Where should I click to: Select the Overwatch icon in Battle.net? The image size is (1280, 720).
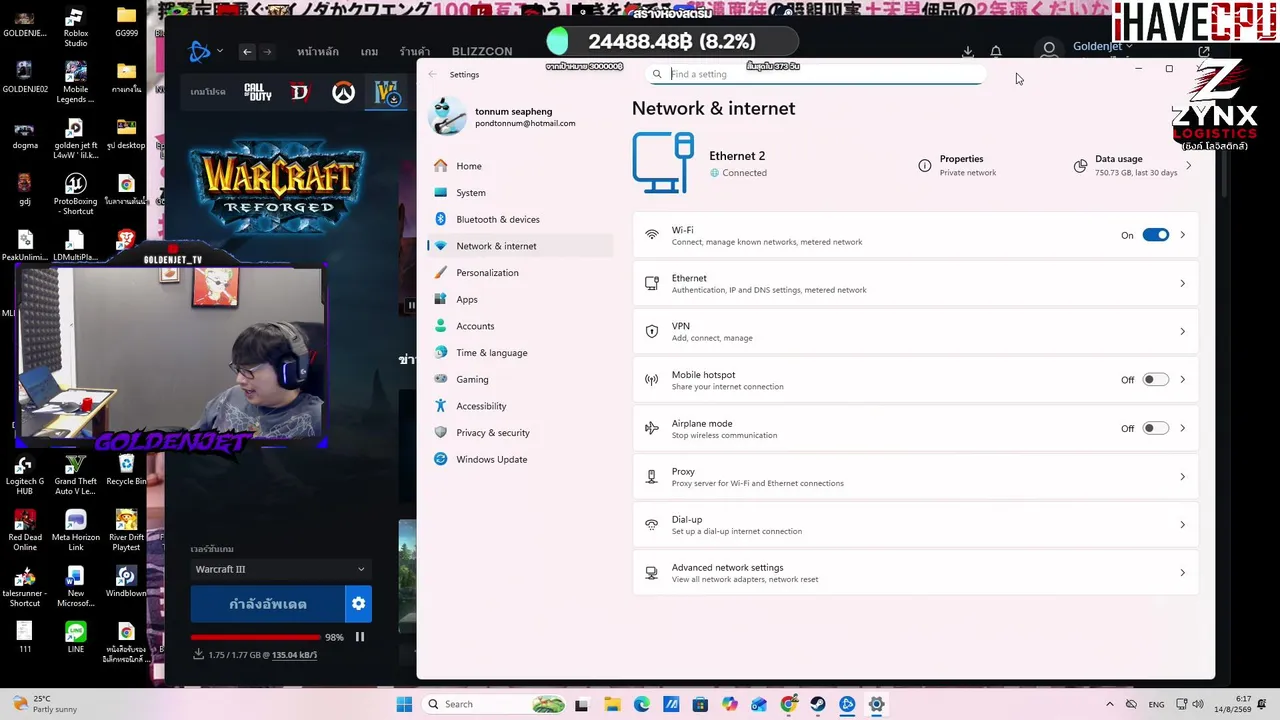pyautogui.click(x=343, y=93)
